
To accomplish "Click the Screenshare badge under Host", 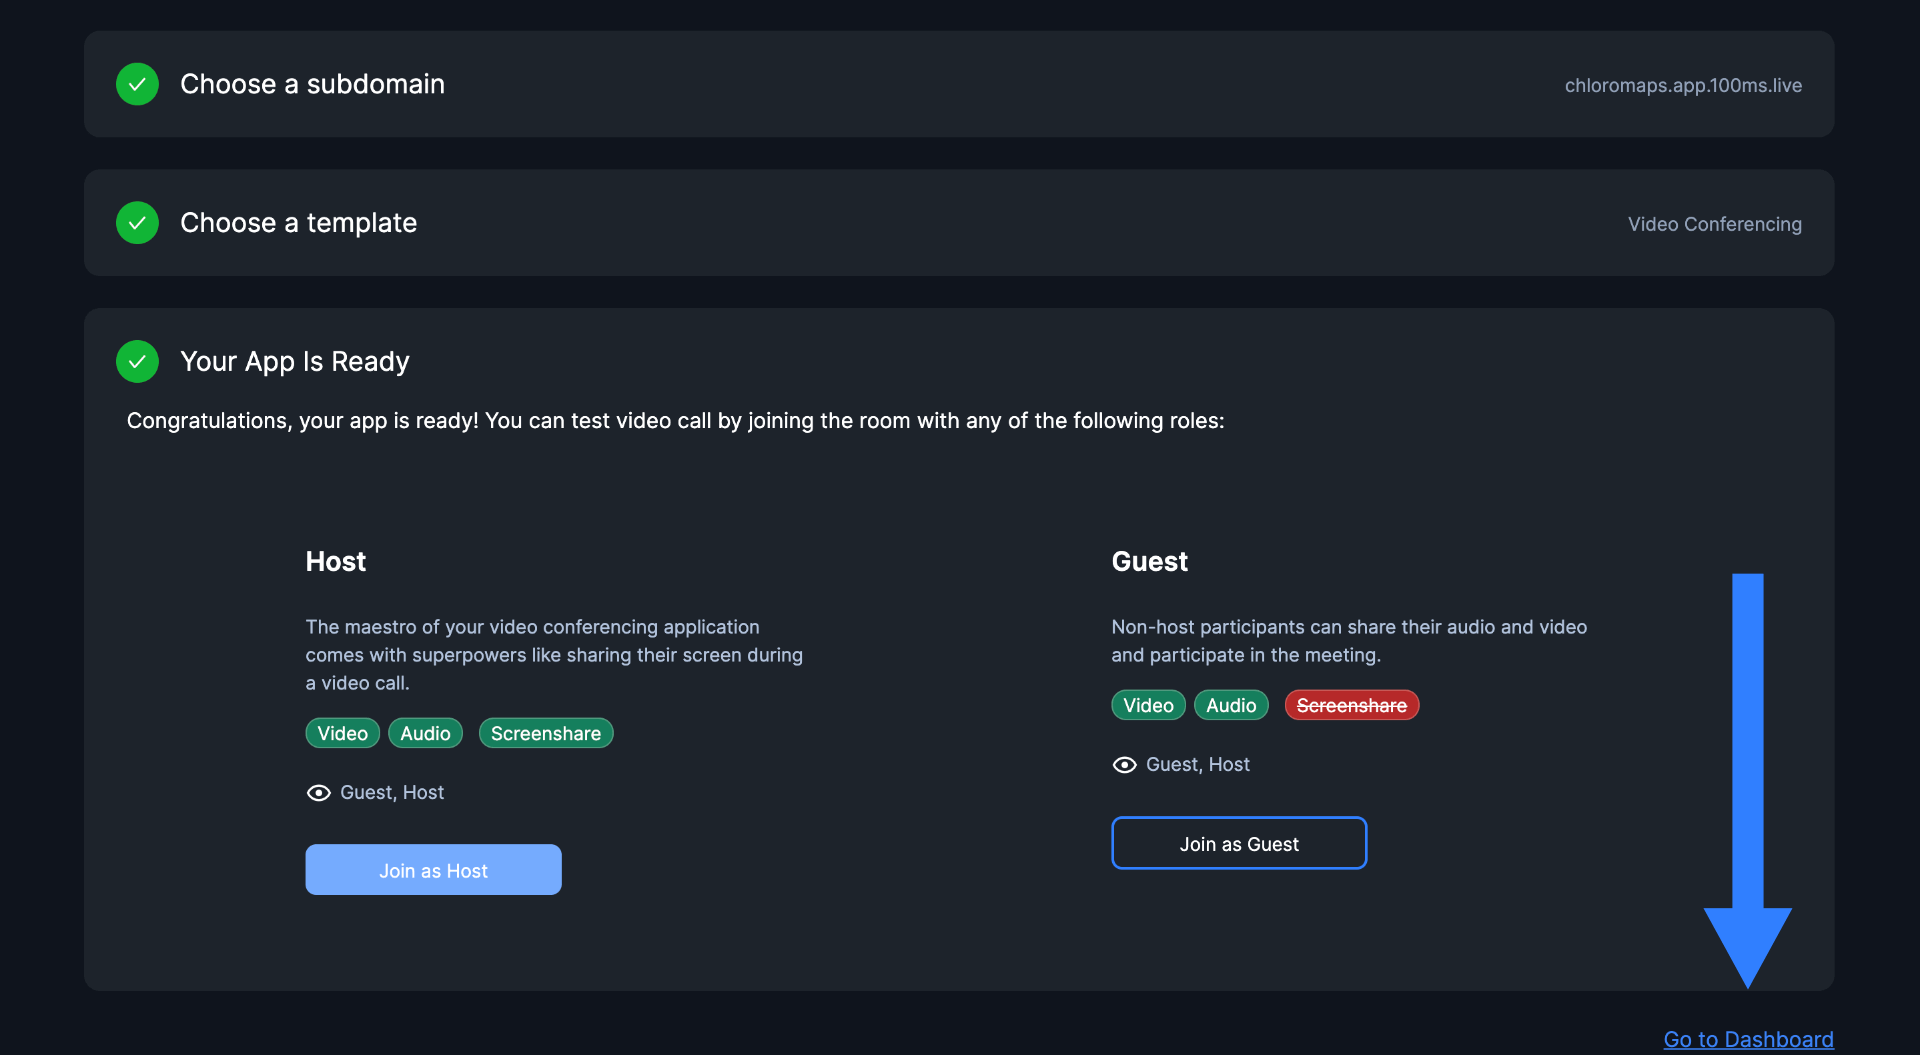I will (545, 732).
